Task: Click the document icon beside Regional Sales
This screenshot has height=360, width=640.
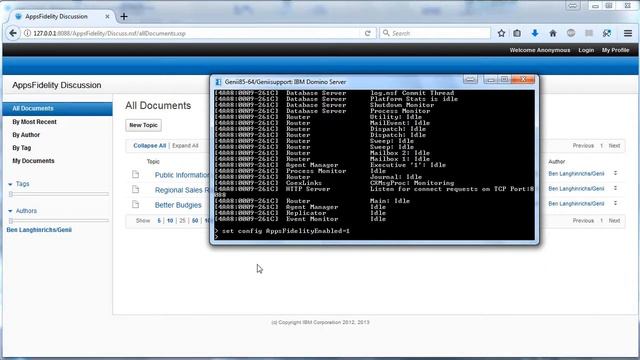Action: tap(136, 189)
